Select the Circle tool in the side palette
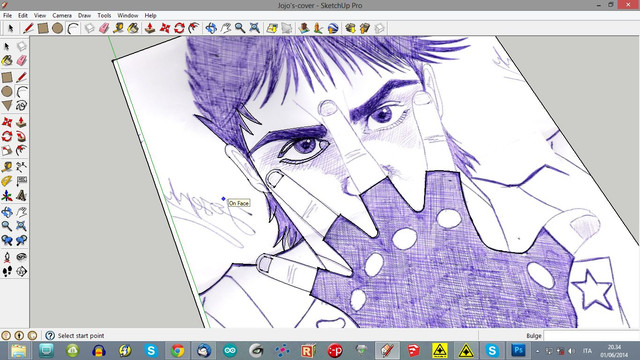 pyautogui.click(x=7, y=91)
